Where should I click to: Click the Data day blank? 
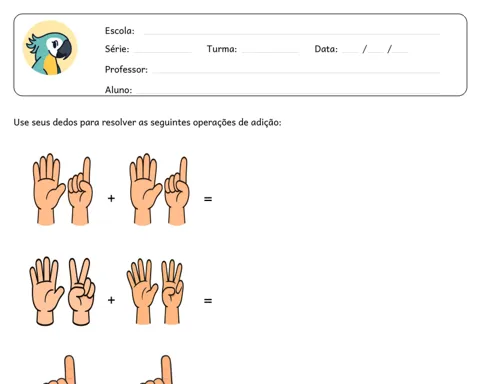(350, 52)
